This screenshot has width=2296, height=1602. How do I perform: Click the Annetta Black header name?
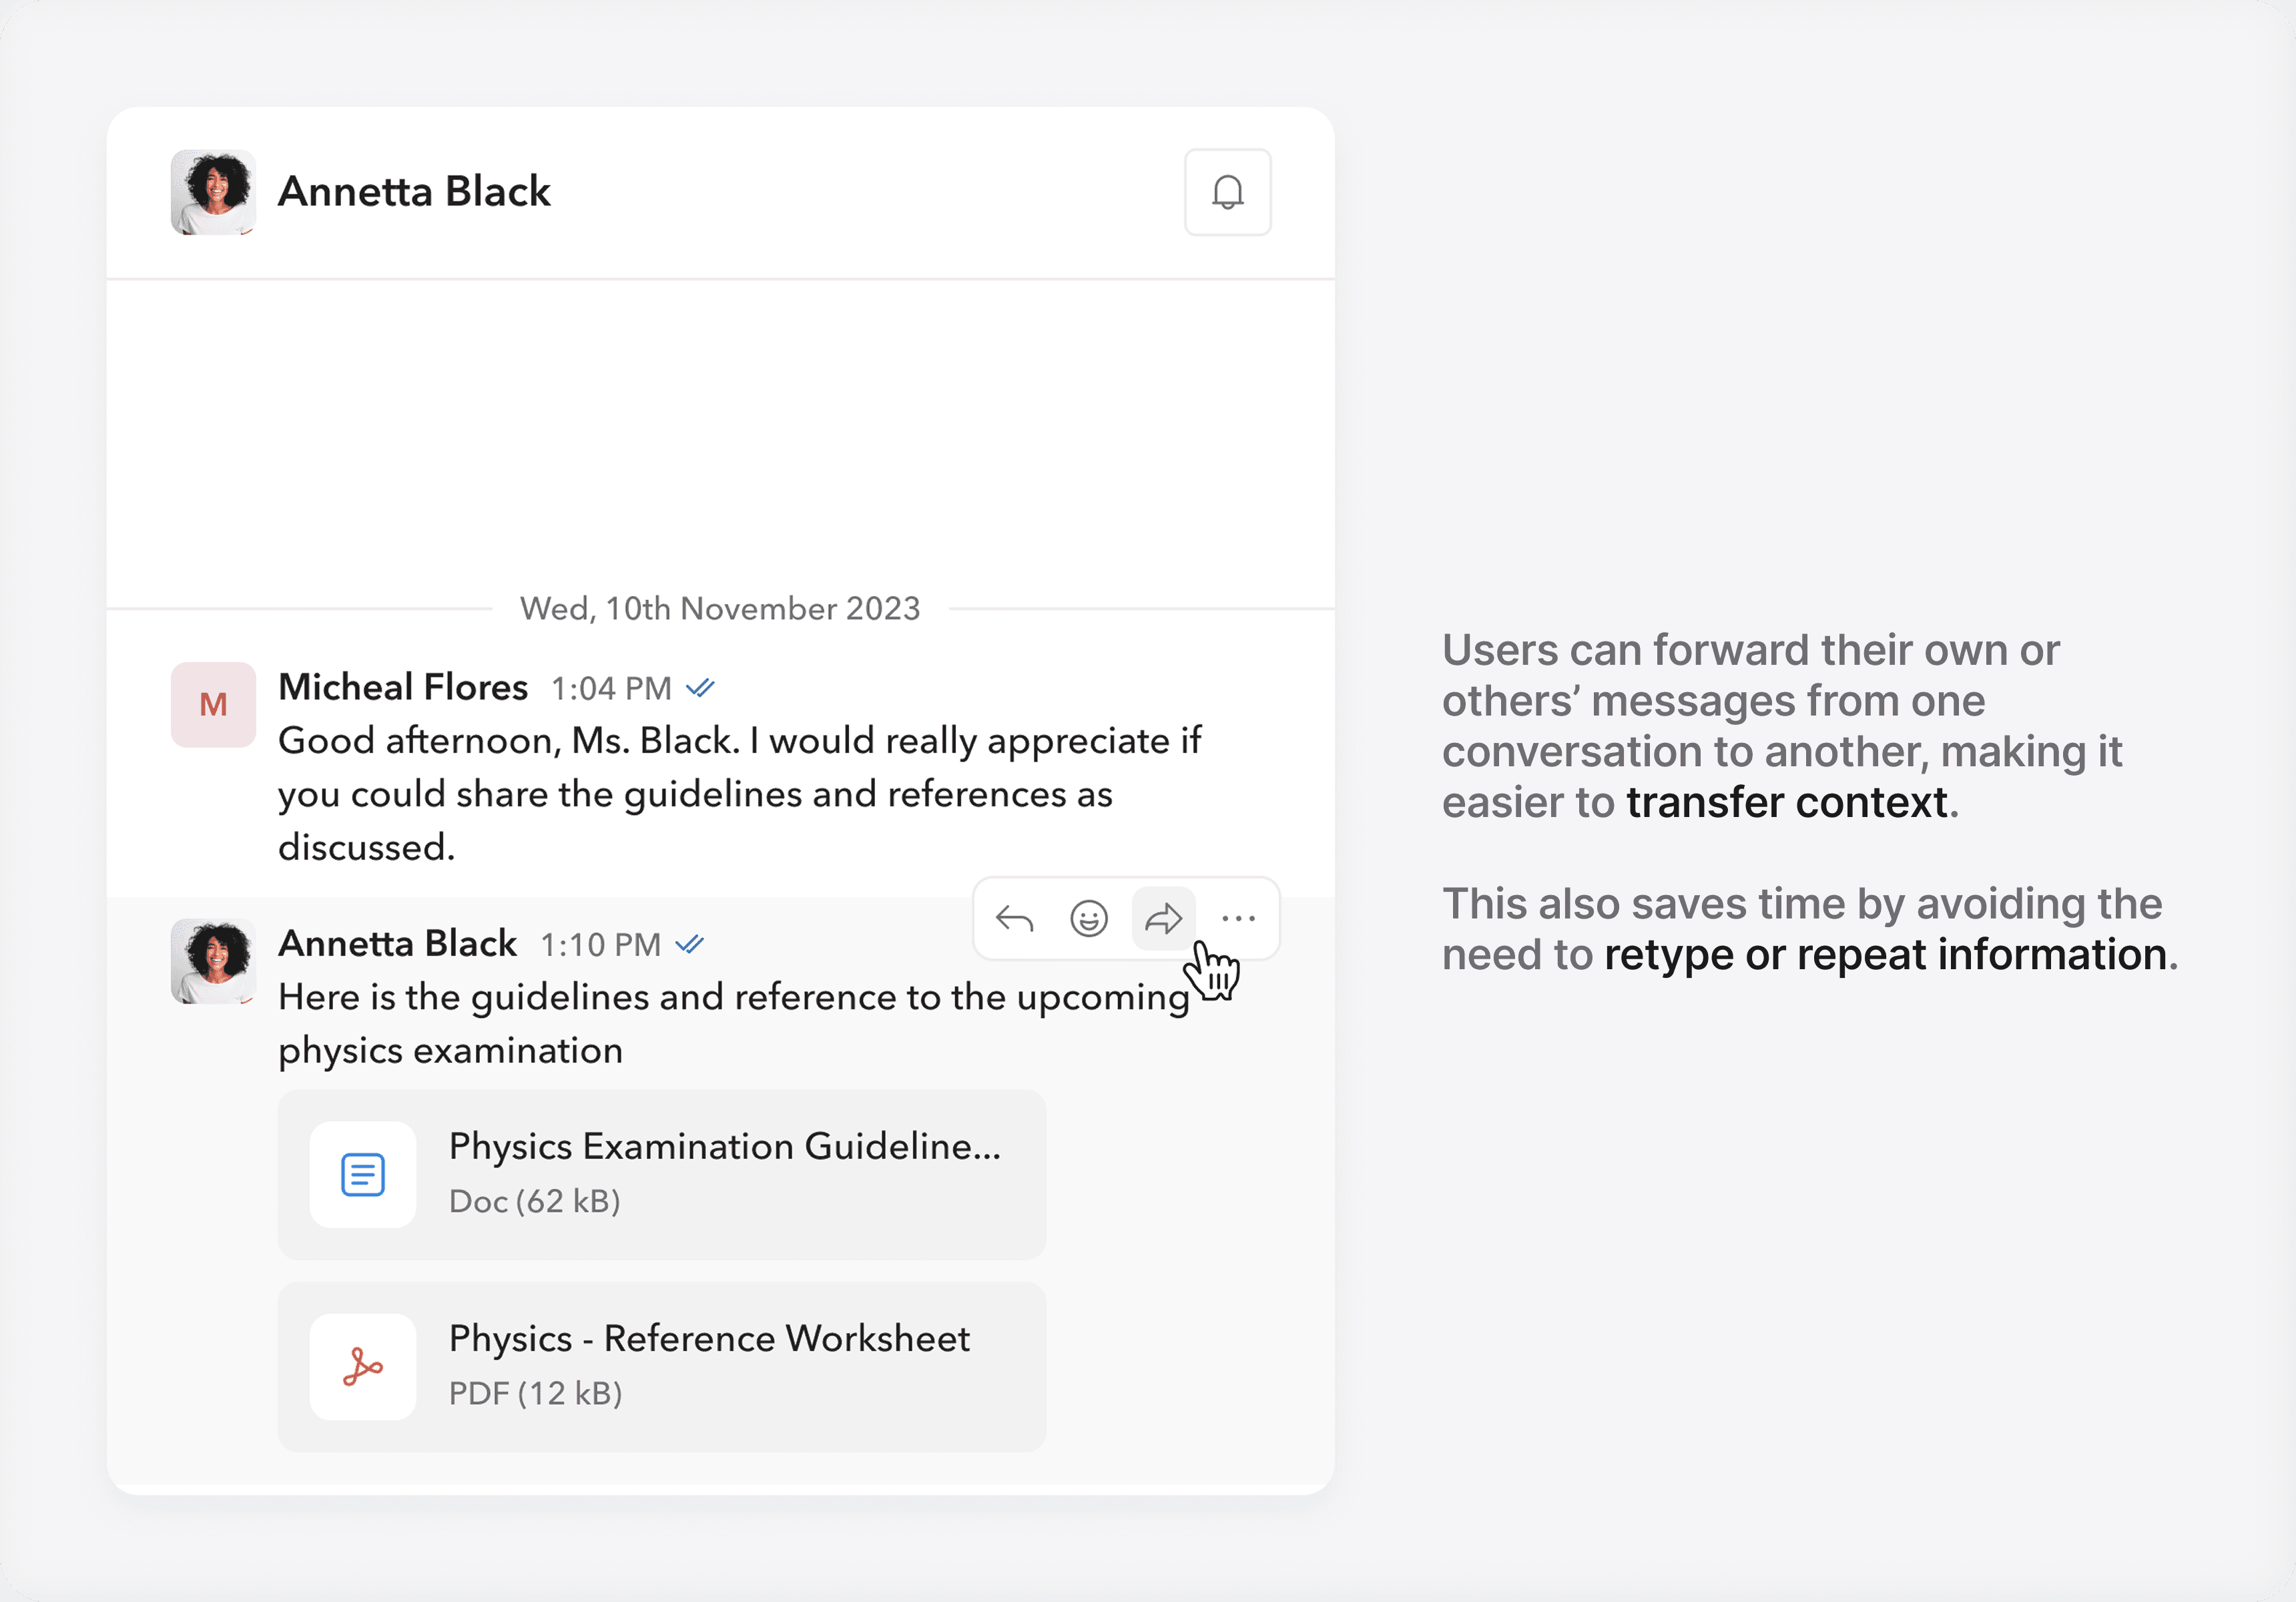(414, 192)
